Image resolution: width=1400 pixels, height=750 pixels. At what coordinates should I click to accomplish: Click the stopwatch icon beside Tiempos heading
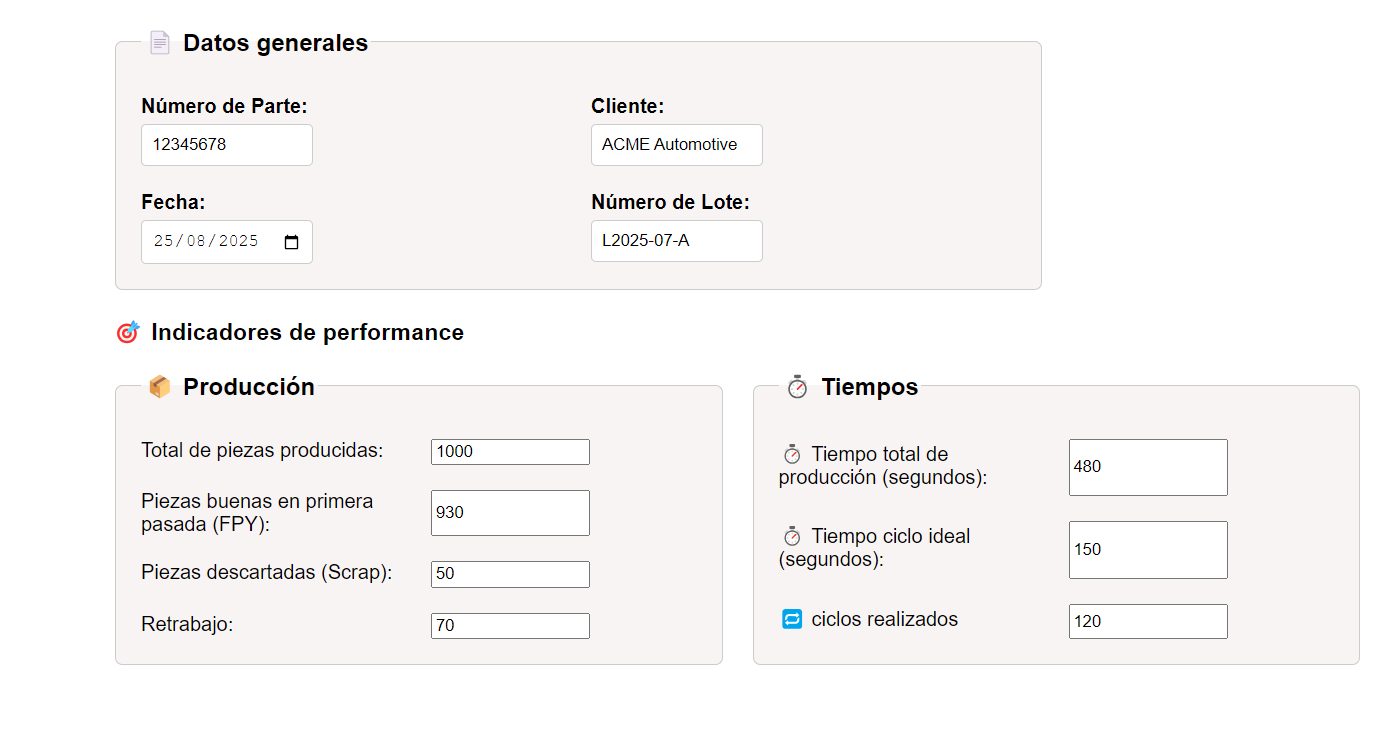[797, 387]
